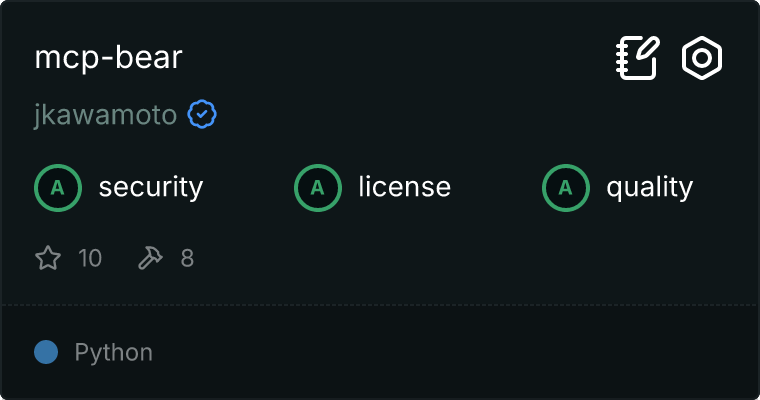Click the license grade A badge
Viewport: 760px width, 400px height.
tap(318, 188)
